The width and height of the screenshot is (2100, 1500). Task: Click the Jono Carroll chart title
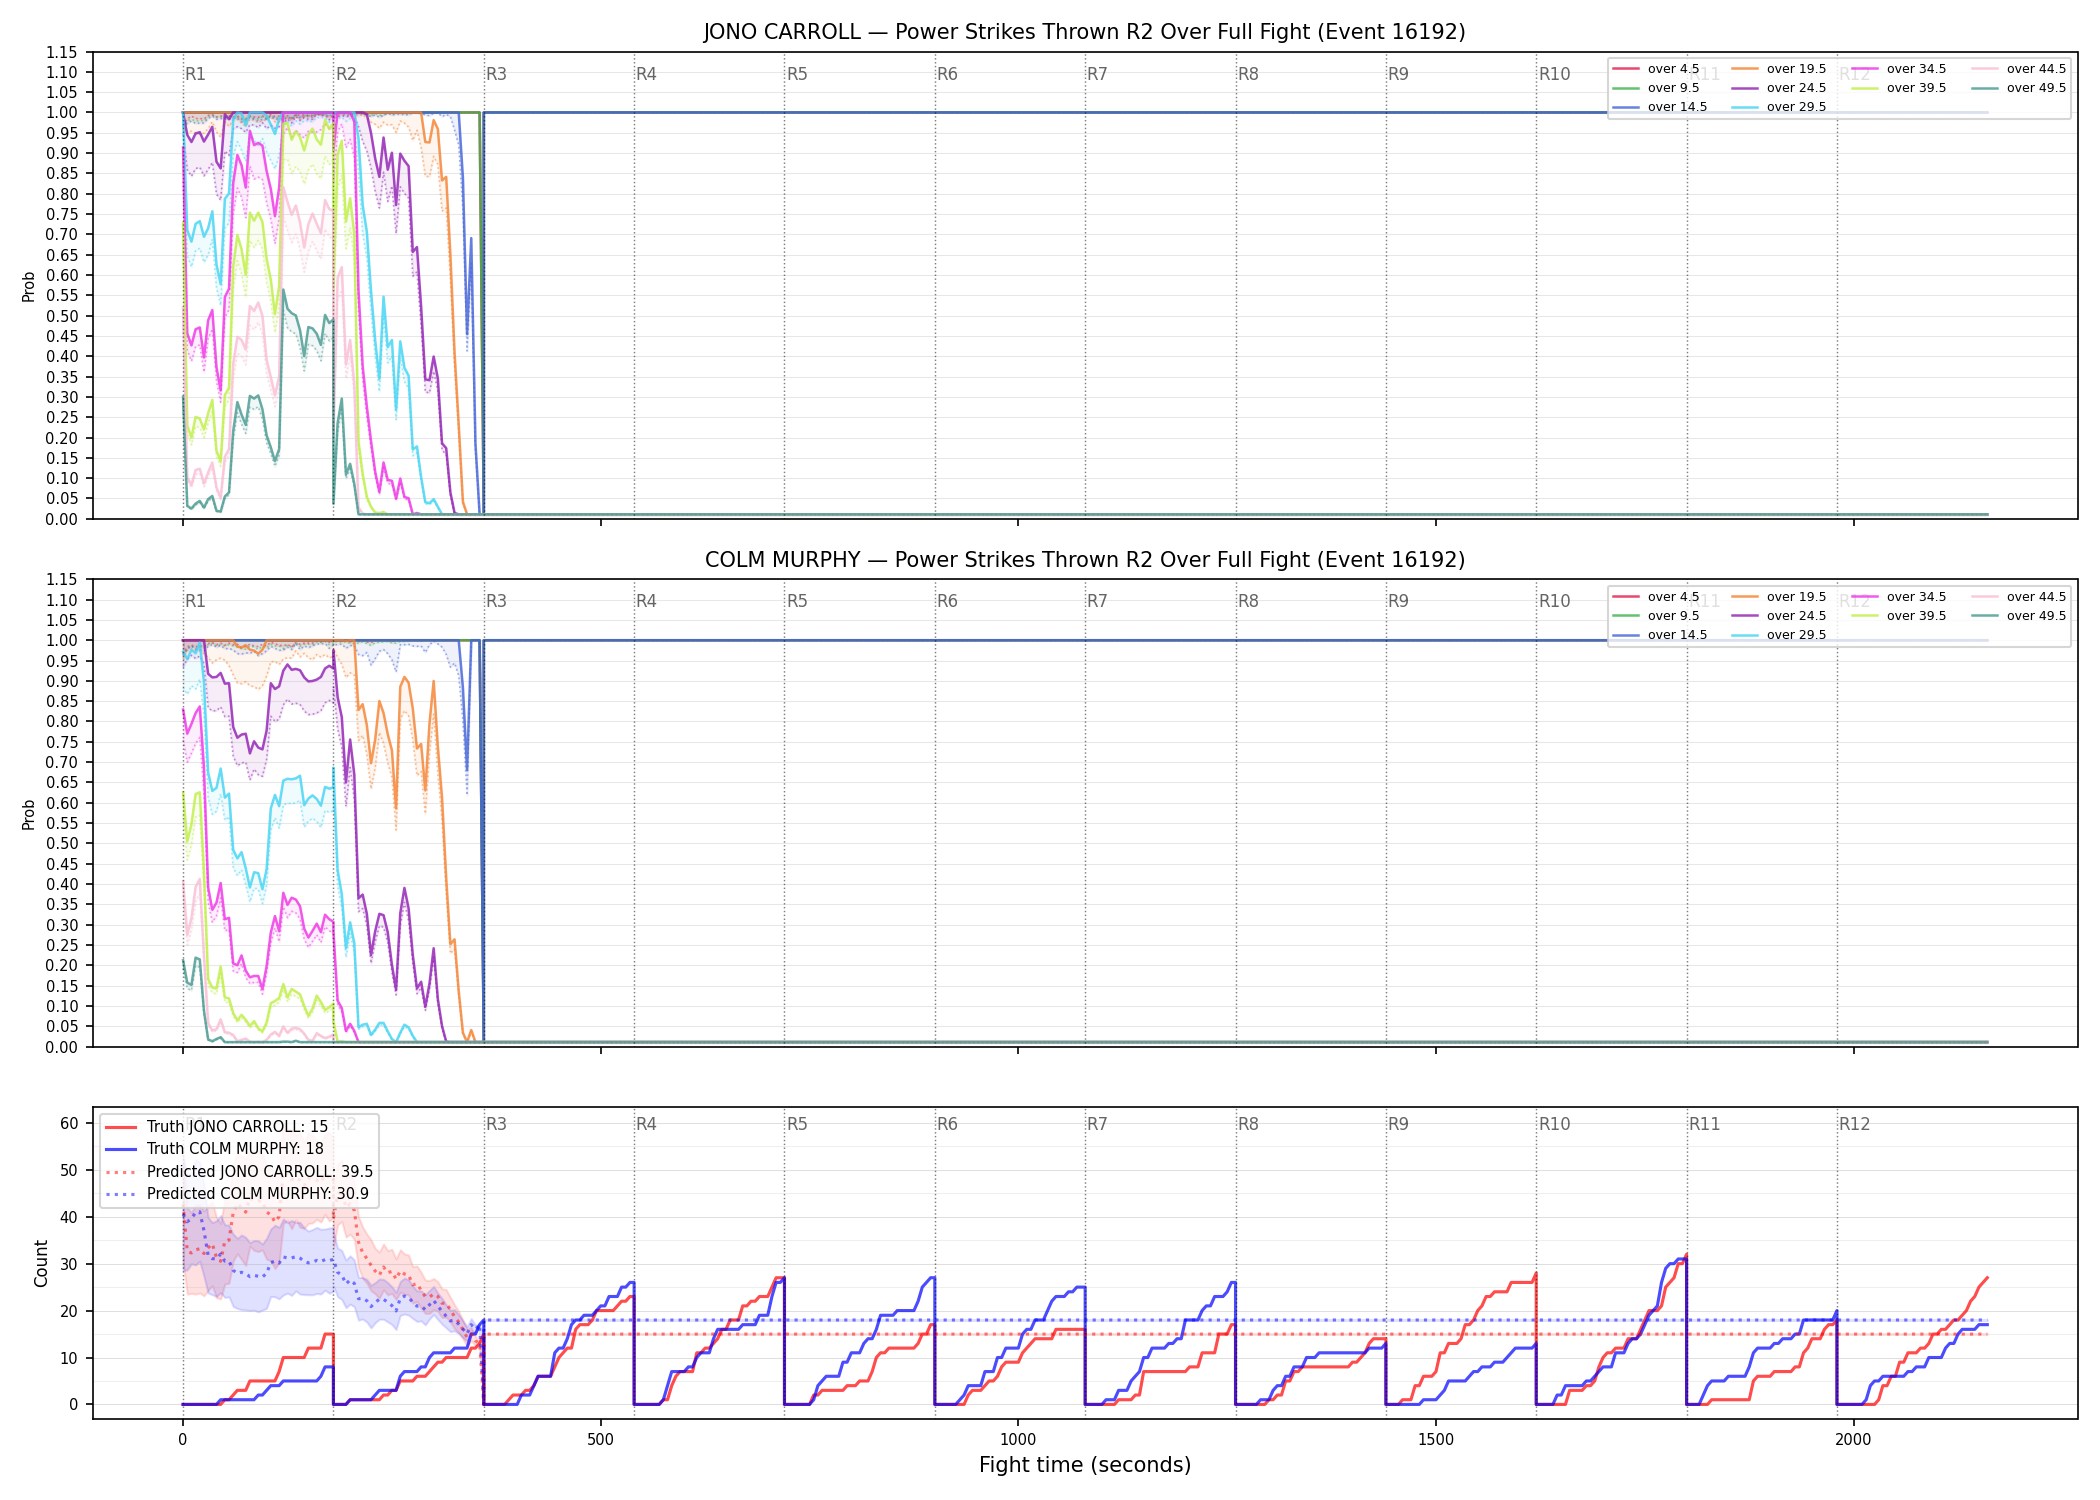1085,32
